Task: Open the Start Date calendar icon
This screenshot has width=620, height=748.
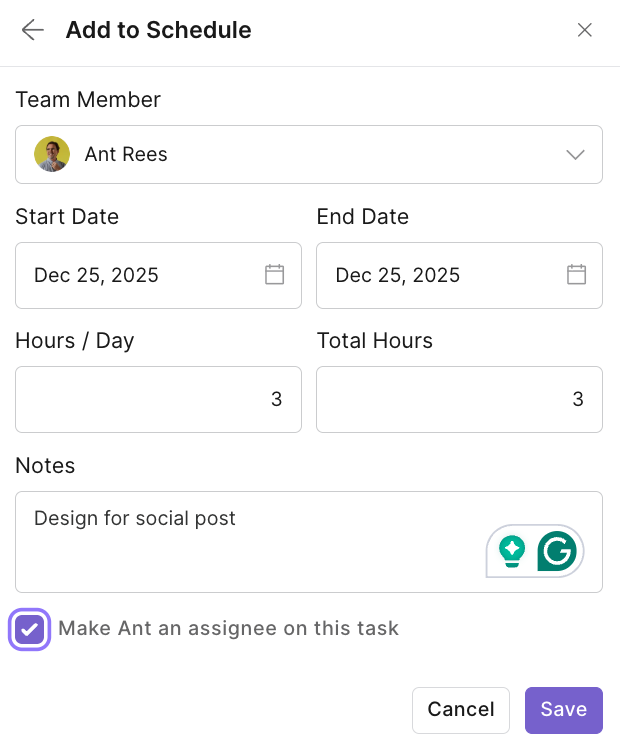Action: [274, 275]
